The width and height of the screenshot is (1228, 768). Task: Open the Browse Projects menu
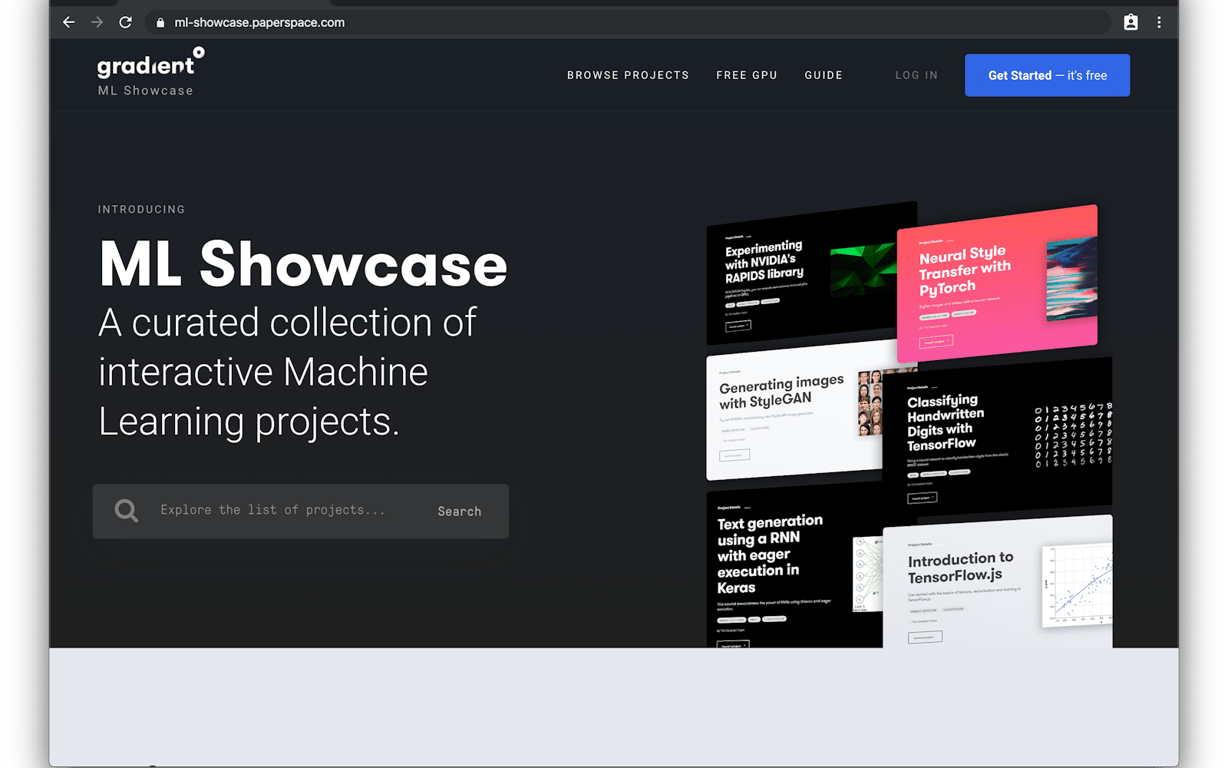(x=628, y=75)
